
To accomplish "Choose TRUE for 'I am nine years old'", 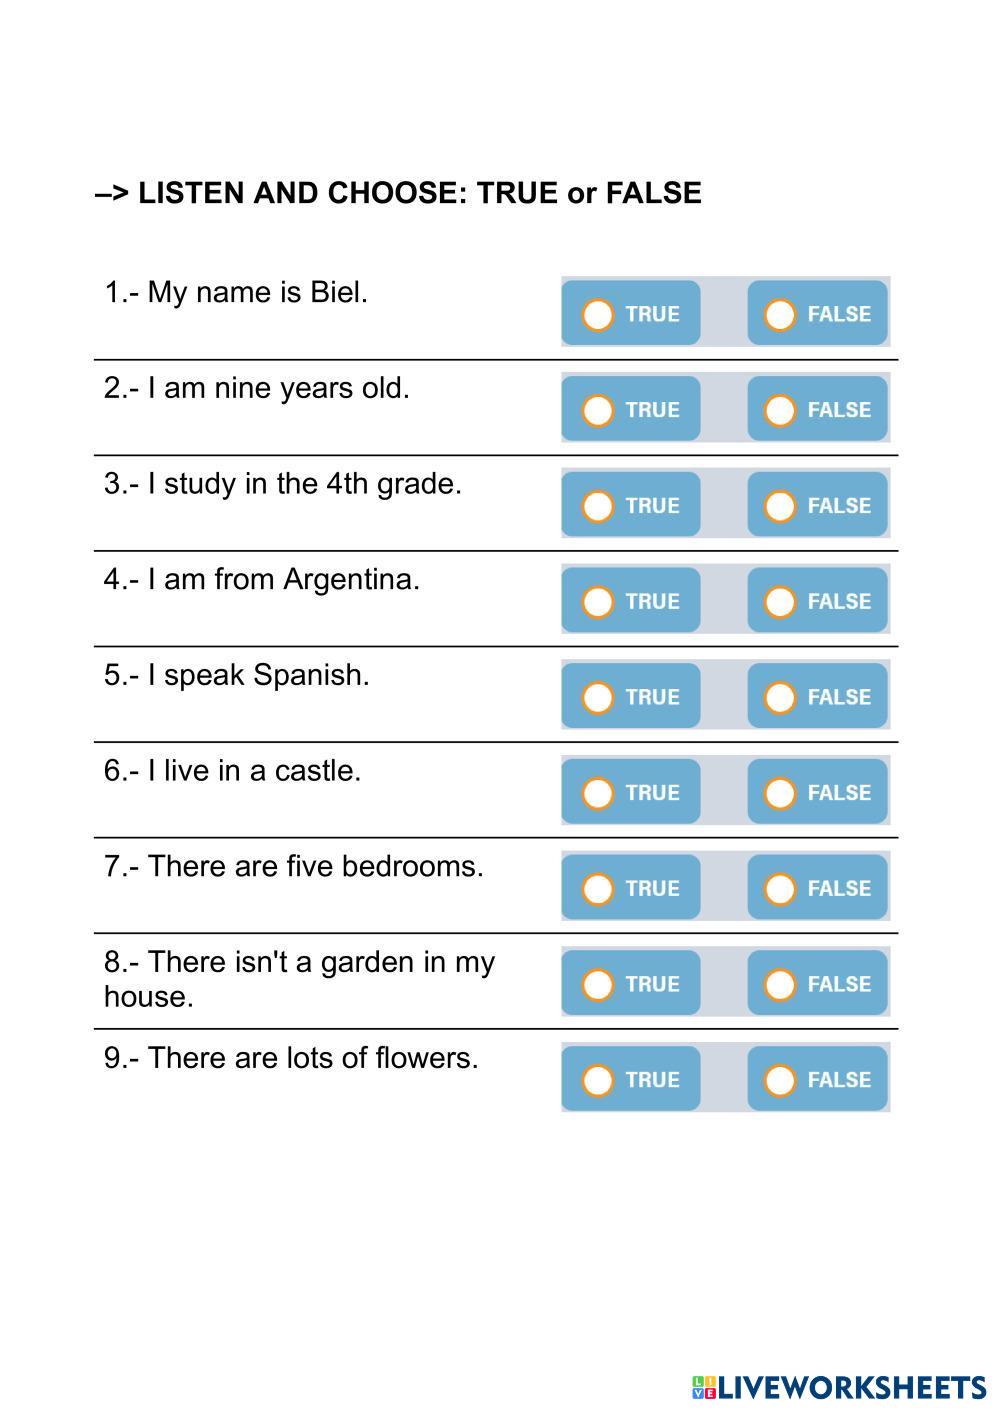I will (598, 410).
